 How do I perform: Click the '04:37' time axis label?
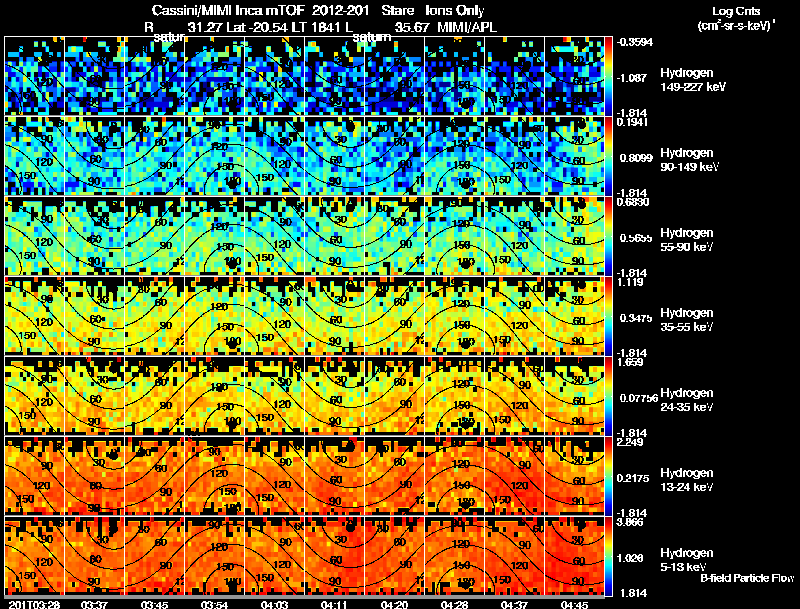coord(515,604)
